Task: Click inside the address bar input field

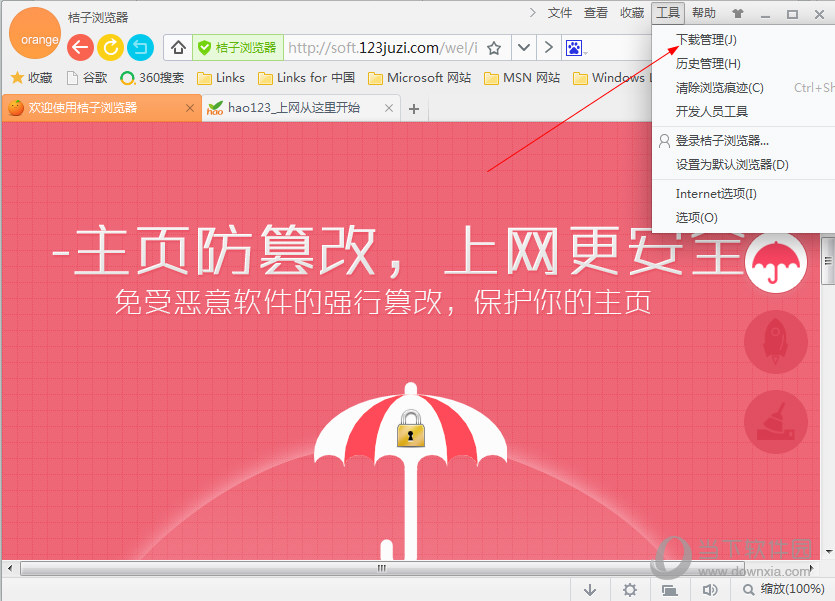Action: [x=390, y=47]
